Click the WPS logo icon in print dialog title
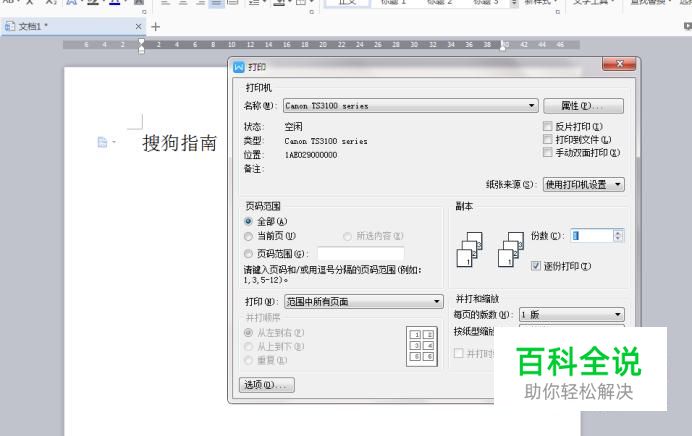 tap(239, 67)
